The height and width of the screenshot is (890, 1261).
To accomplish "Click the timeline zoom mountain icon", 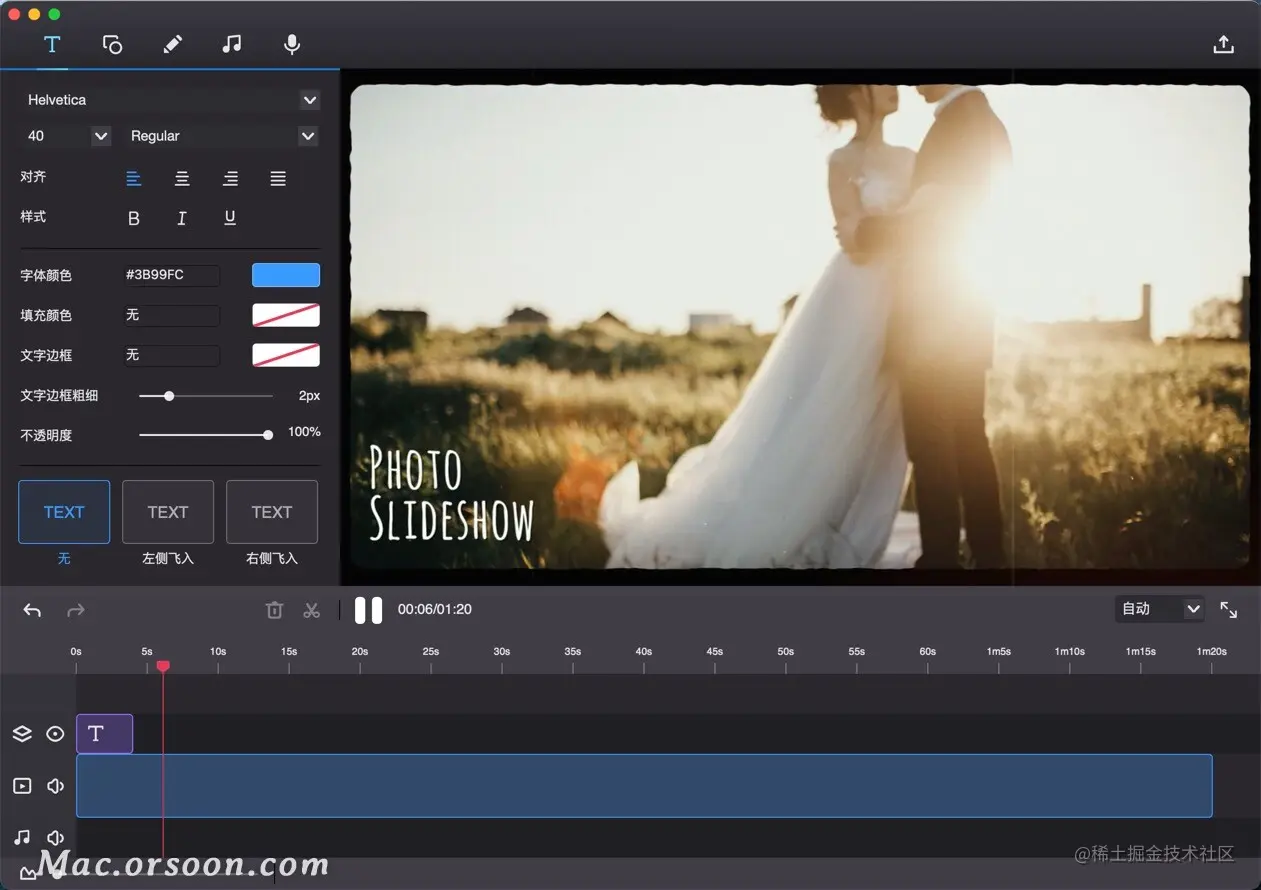I will pos(28,874).
